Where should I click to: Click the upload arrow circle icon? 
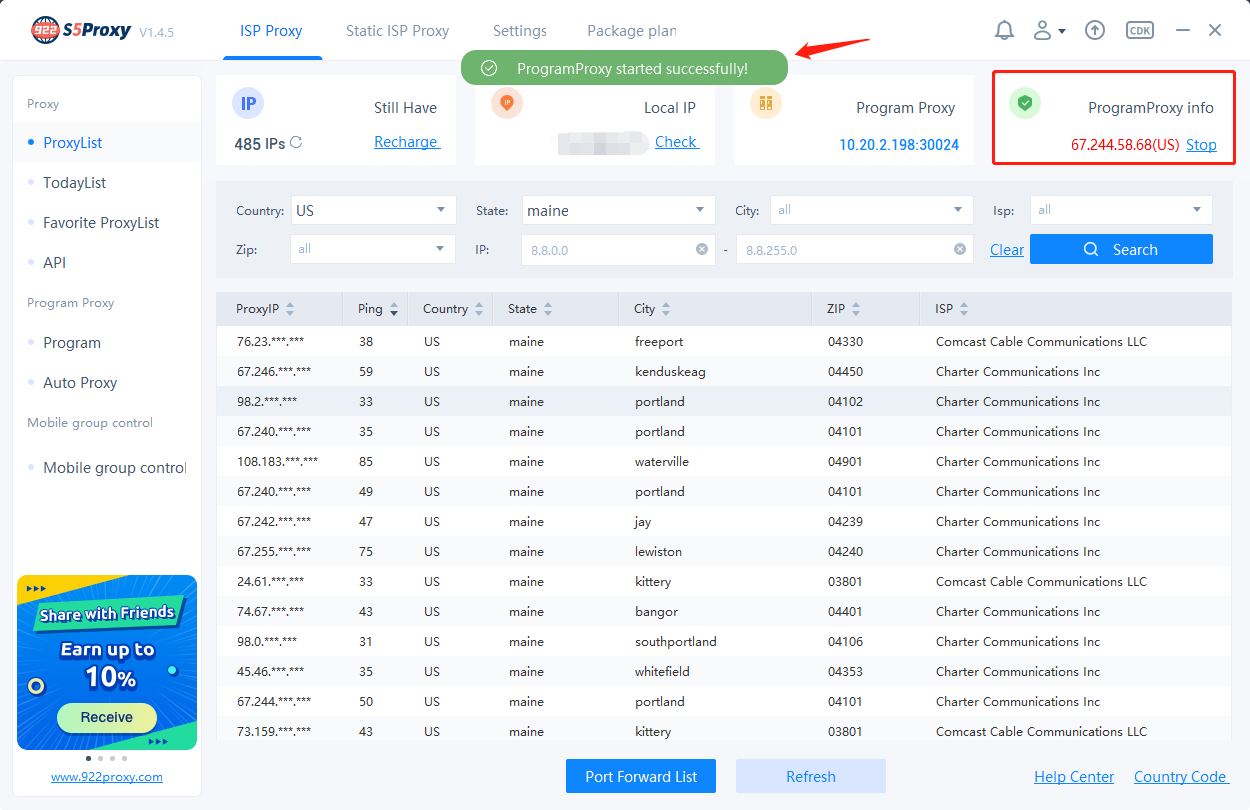click(x=1095, y=31)
